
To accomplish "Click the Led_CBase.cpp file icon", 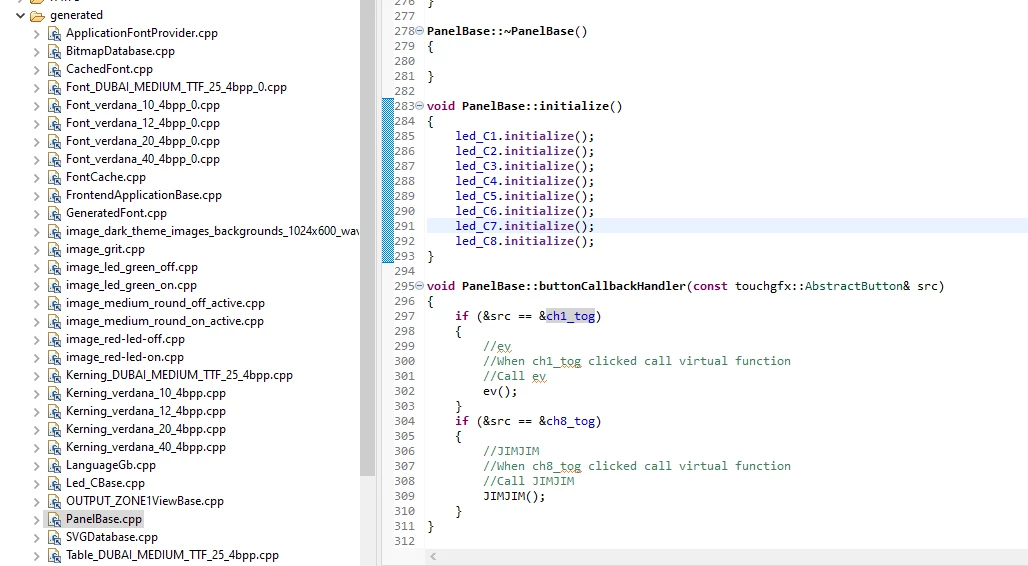I will click(x=54, y=484).
